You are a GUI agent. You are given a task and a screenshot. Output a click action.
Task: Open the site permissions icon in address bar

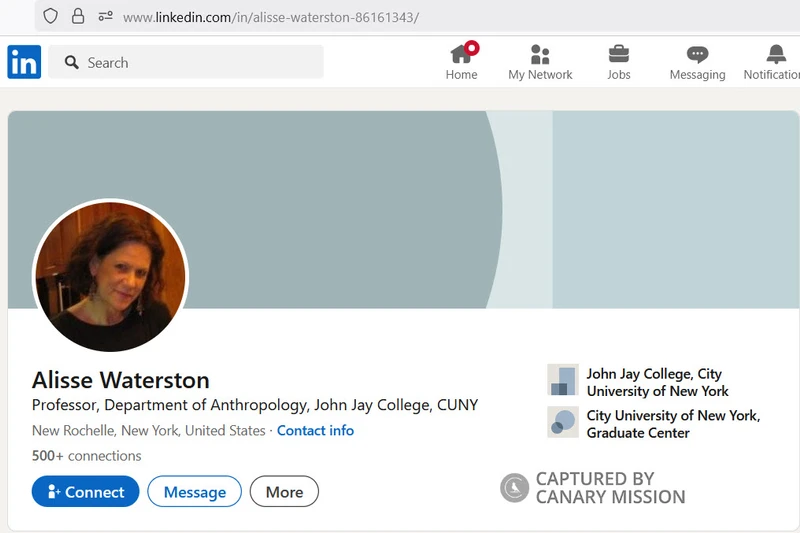coord(106,17)
